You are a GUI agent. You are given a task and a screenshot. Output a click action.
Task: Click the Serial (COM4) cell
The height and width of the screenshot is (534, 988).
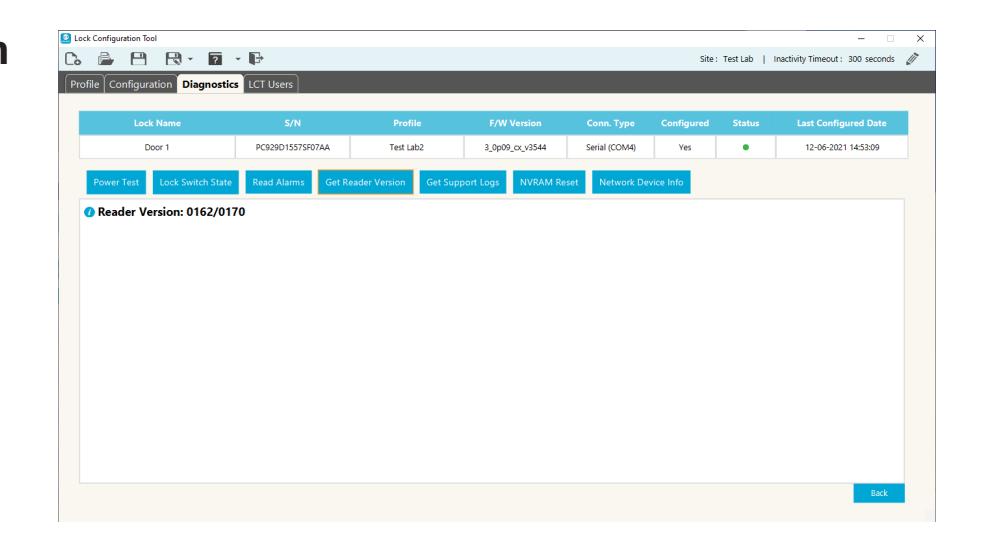coord(611,148)
